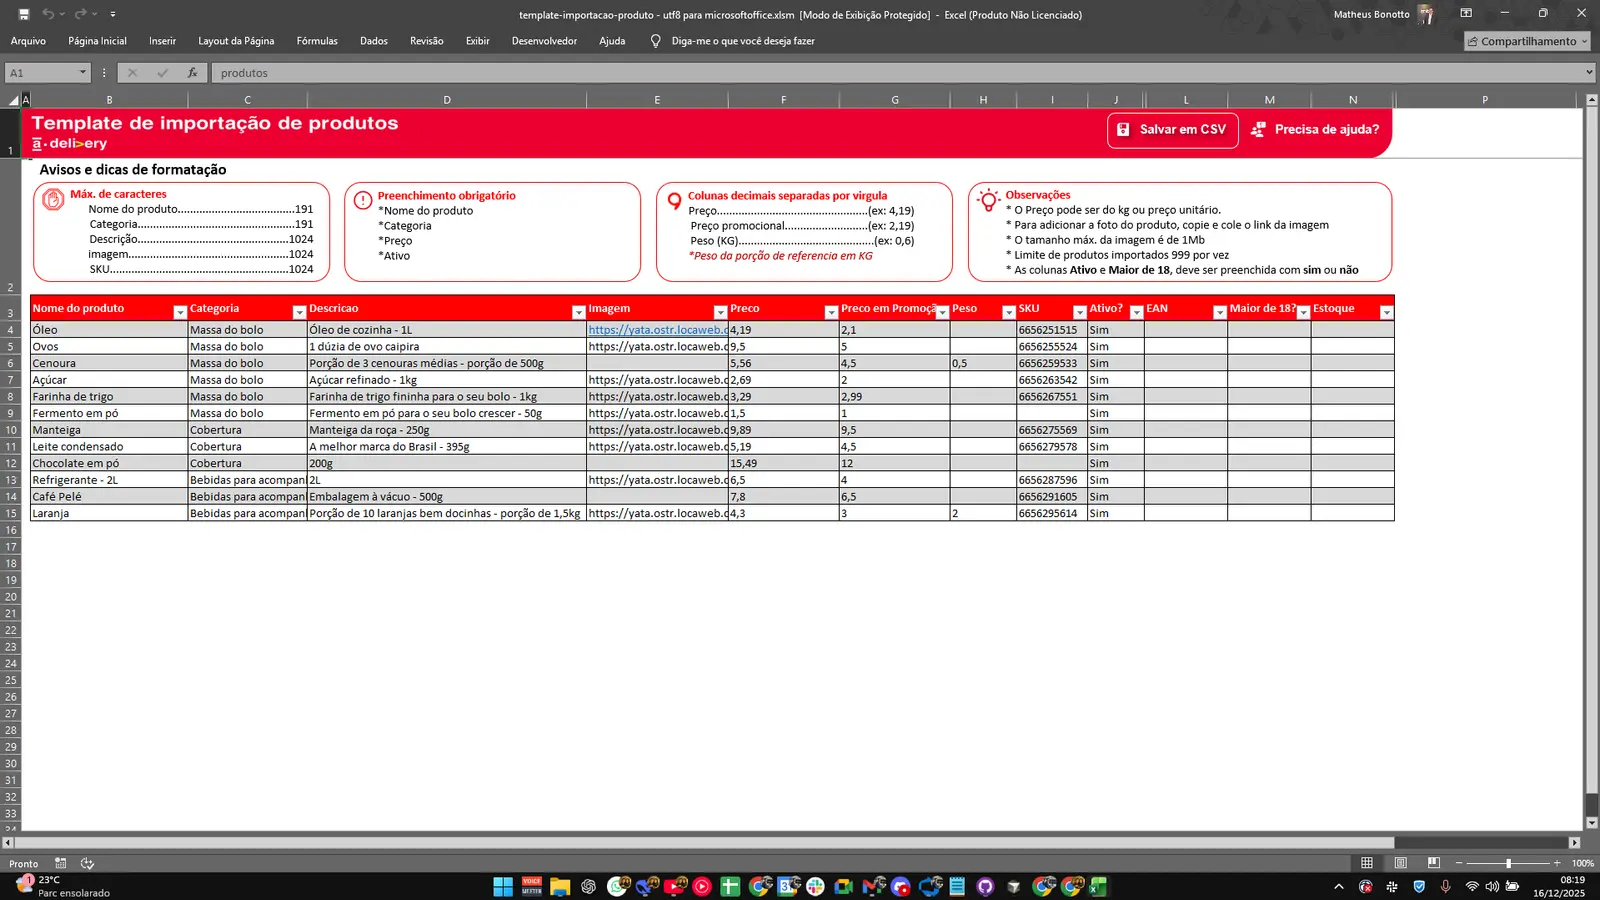The width and height of the screenshot is (1600, 900).
Task: Expand the 'Descricao' column filter
Action: click(x=578, y=313)
